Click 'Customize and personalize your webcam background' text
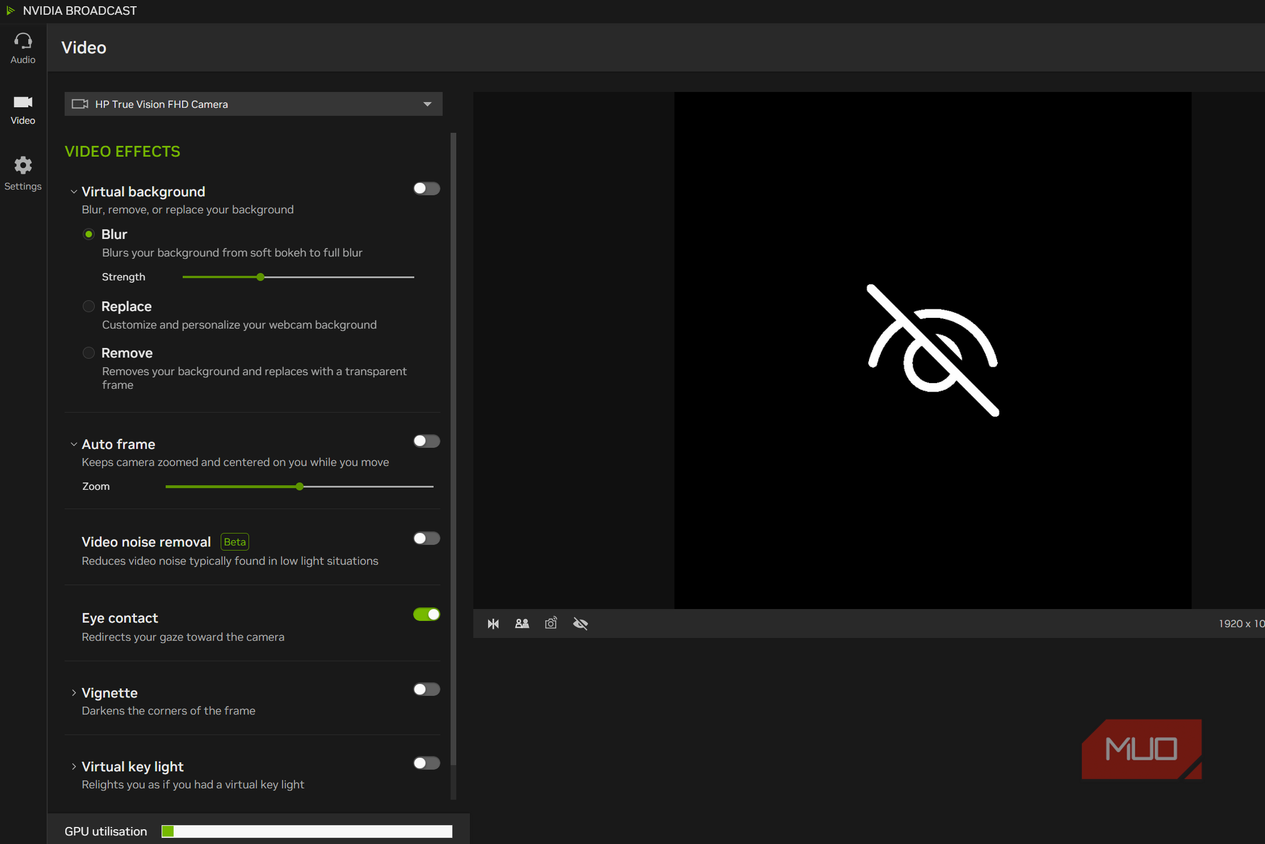 (239, 325)
